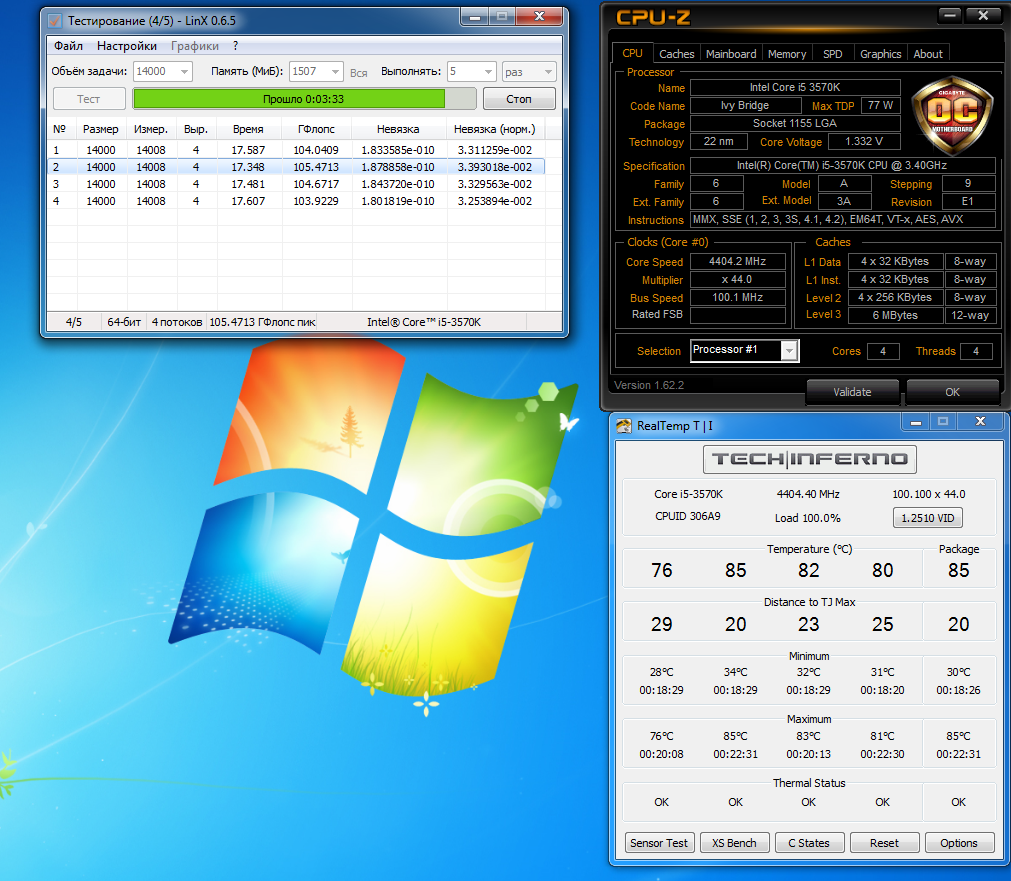Viewport: 1011px width, 881px height.
Task: Click the TechInferno logo in RealTemp
Action: pyautogui.click(x=809, y=459)
